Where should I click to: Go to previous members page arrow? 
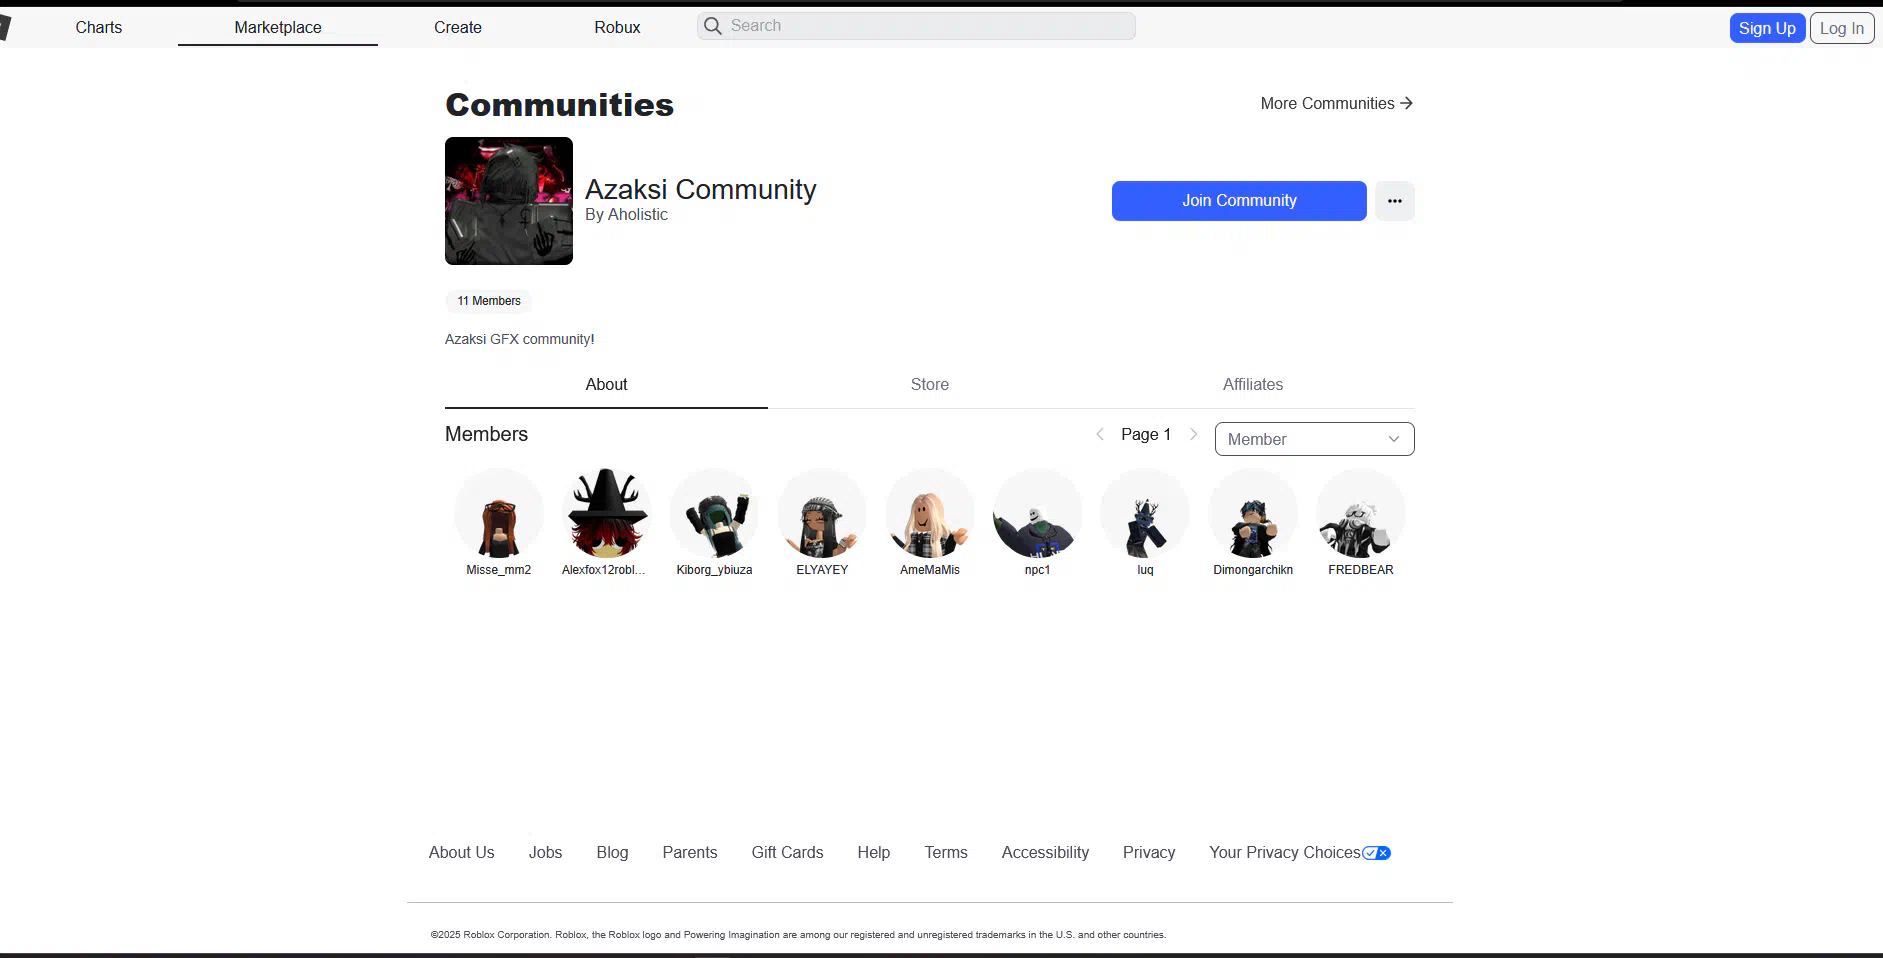coord(1100,434)
